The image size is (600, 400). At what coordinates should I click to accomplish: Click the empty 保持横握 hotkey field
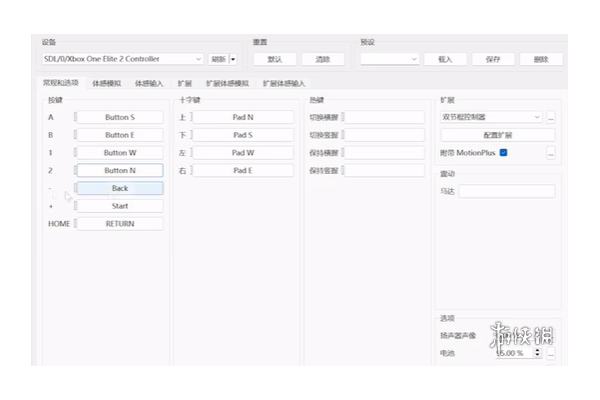pyautogui.click(x=384, y=153)
